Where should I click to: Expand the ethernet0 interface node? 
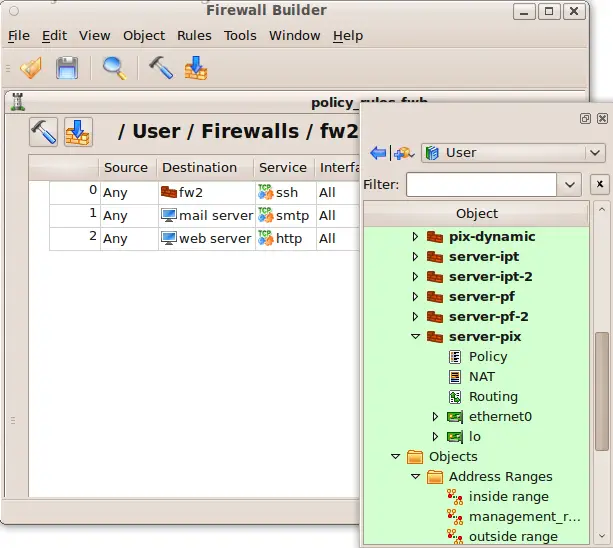(x=435, y=417)
